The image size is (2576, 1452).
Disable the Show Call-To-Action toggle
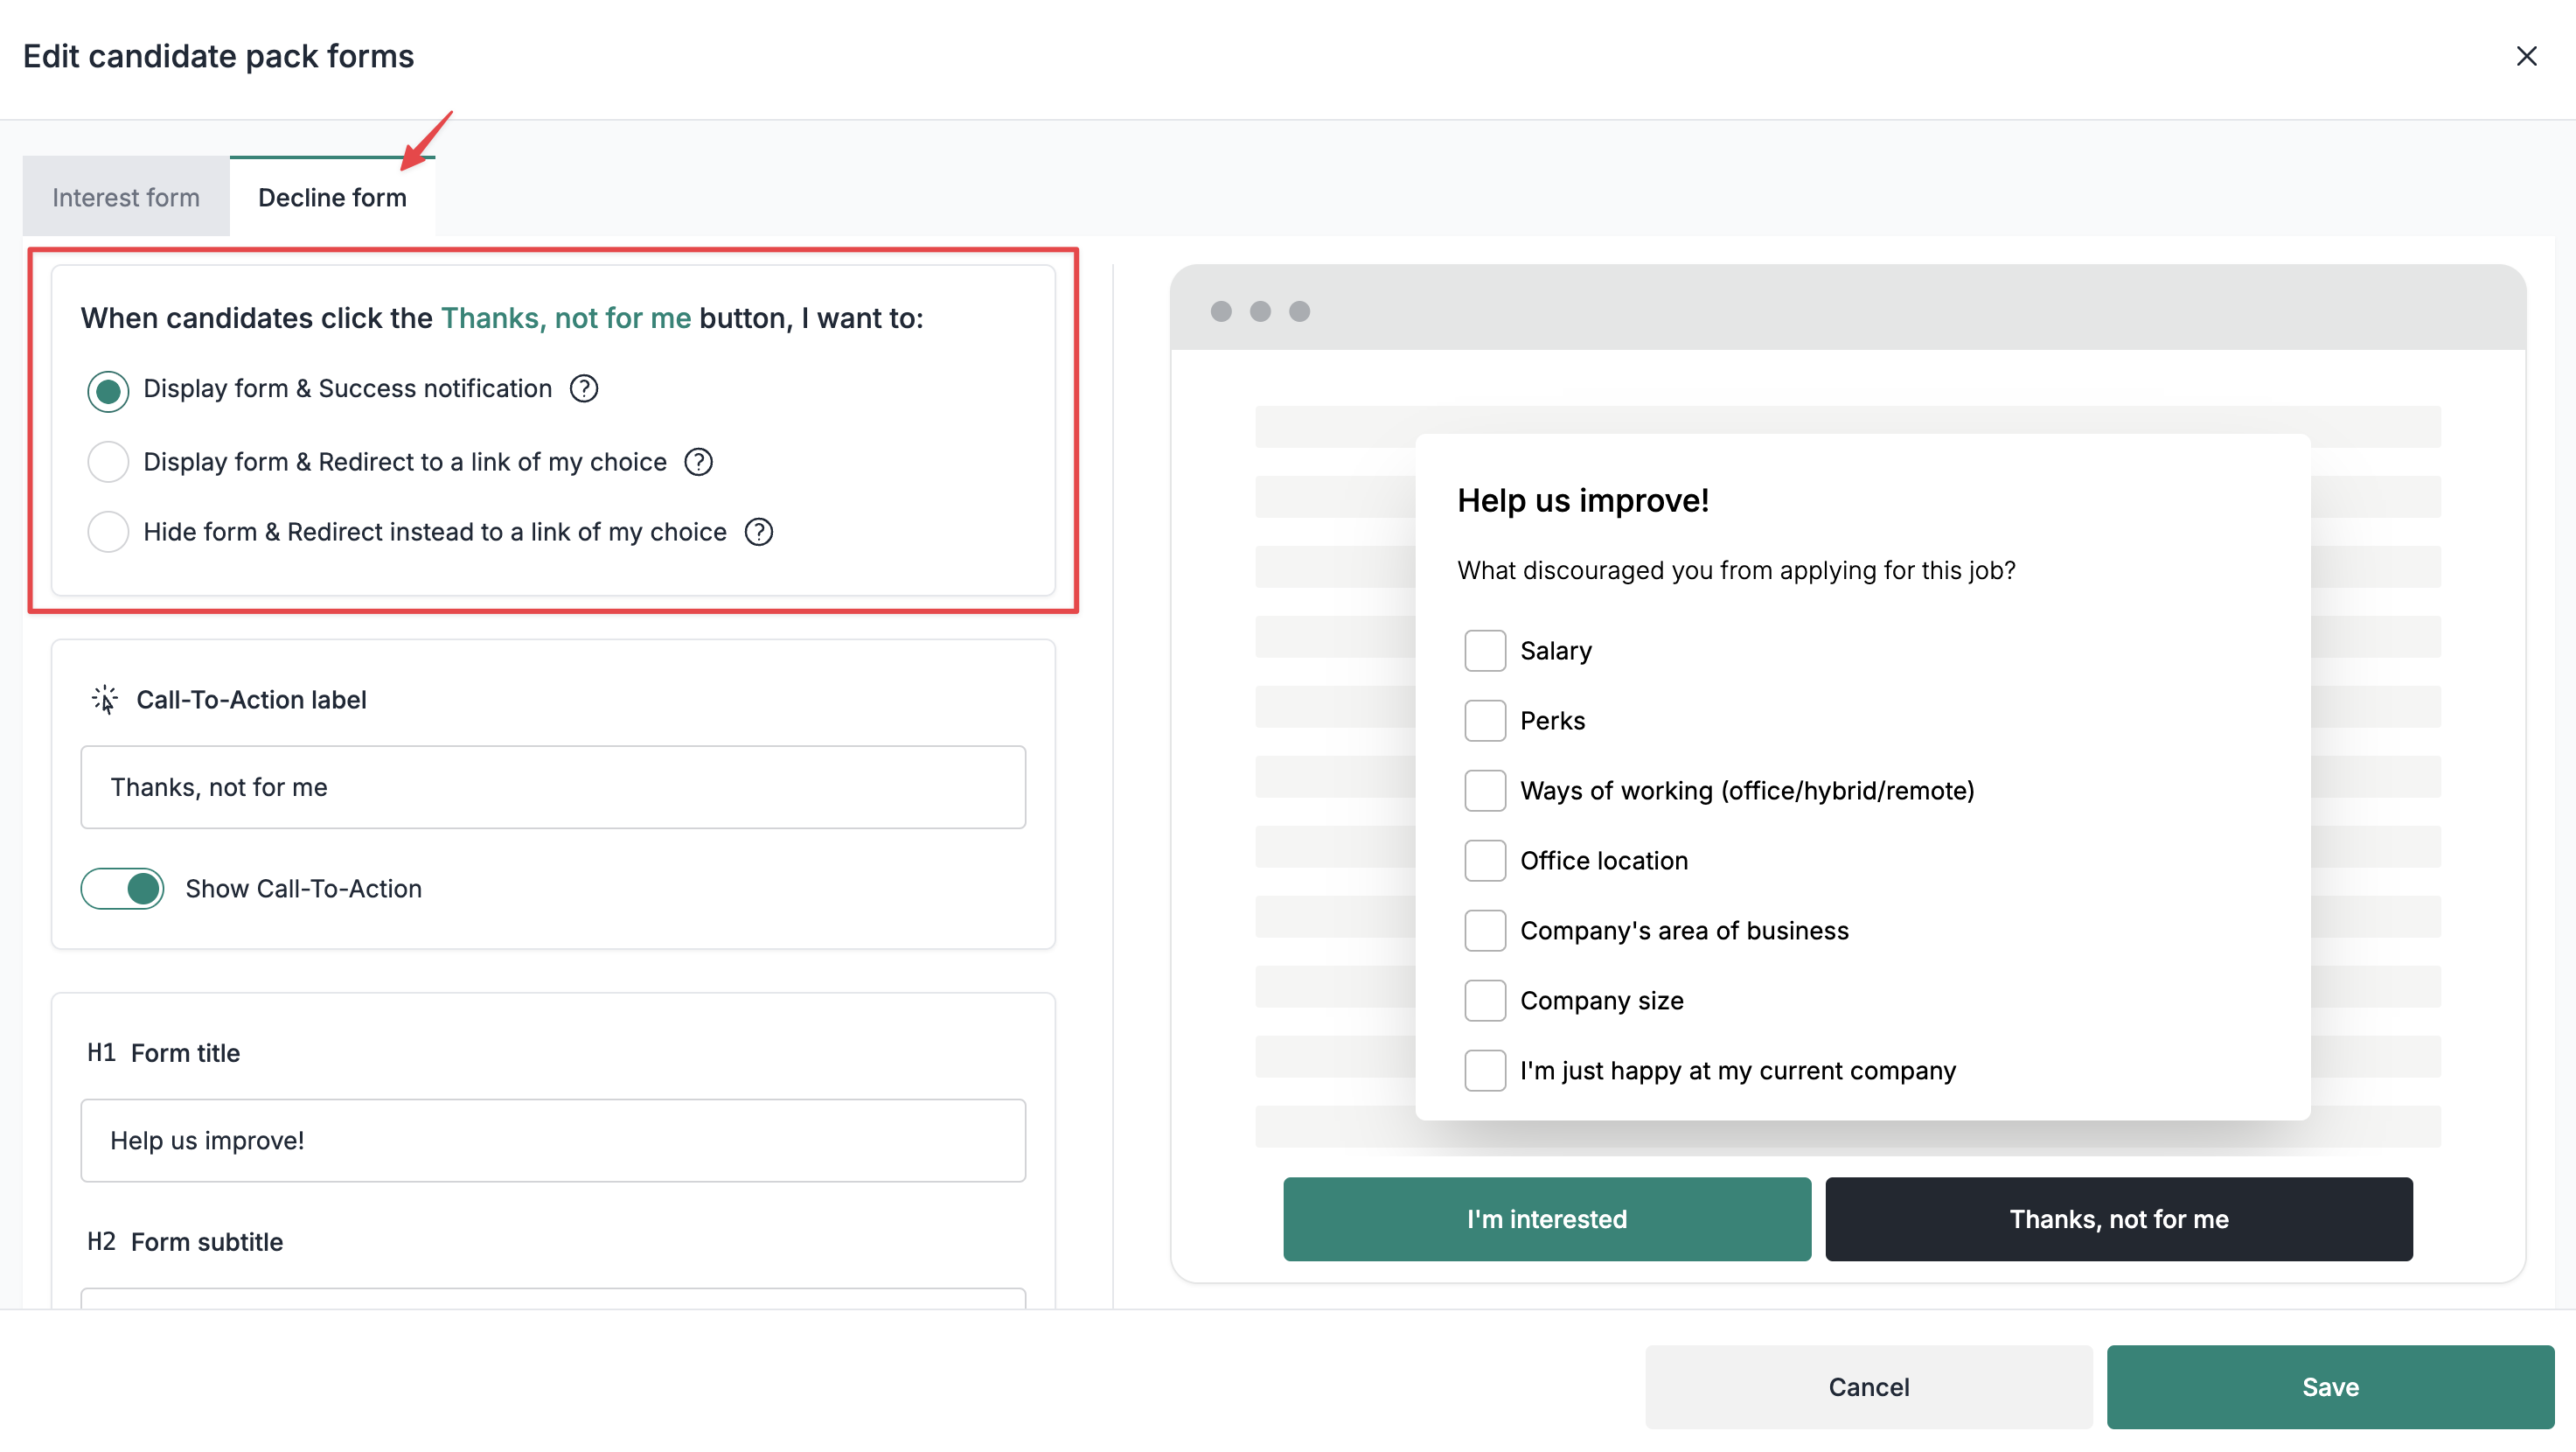122,888
